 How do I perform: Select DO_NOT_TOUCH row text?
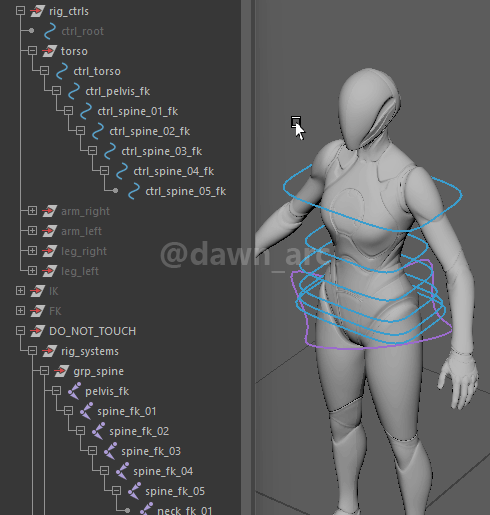[92, 331]
